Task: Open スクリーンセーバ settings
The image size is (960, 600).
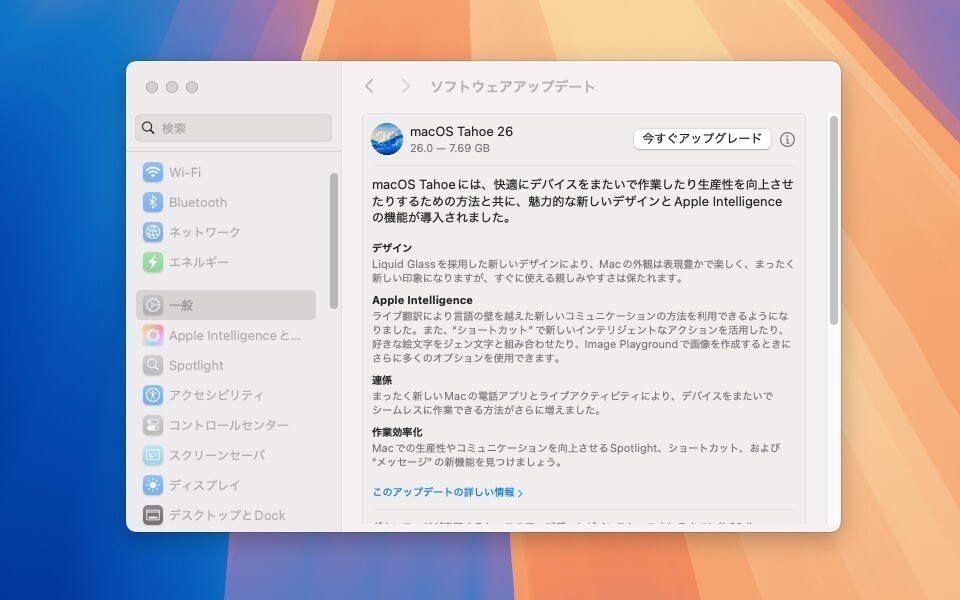Action: pyautogui.click(x=217, y=455)
